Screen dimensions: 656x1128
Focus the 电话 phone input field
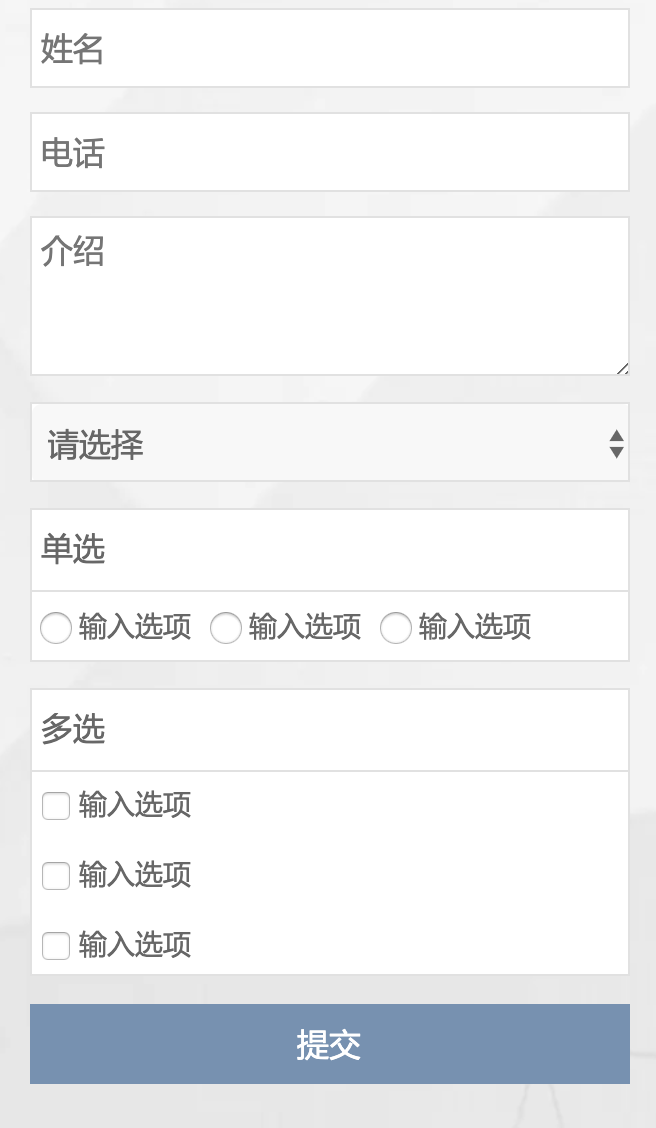pyautogui.click(x=330, y=153)
